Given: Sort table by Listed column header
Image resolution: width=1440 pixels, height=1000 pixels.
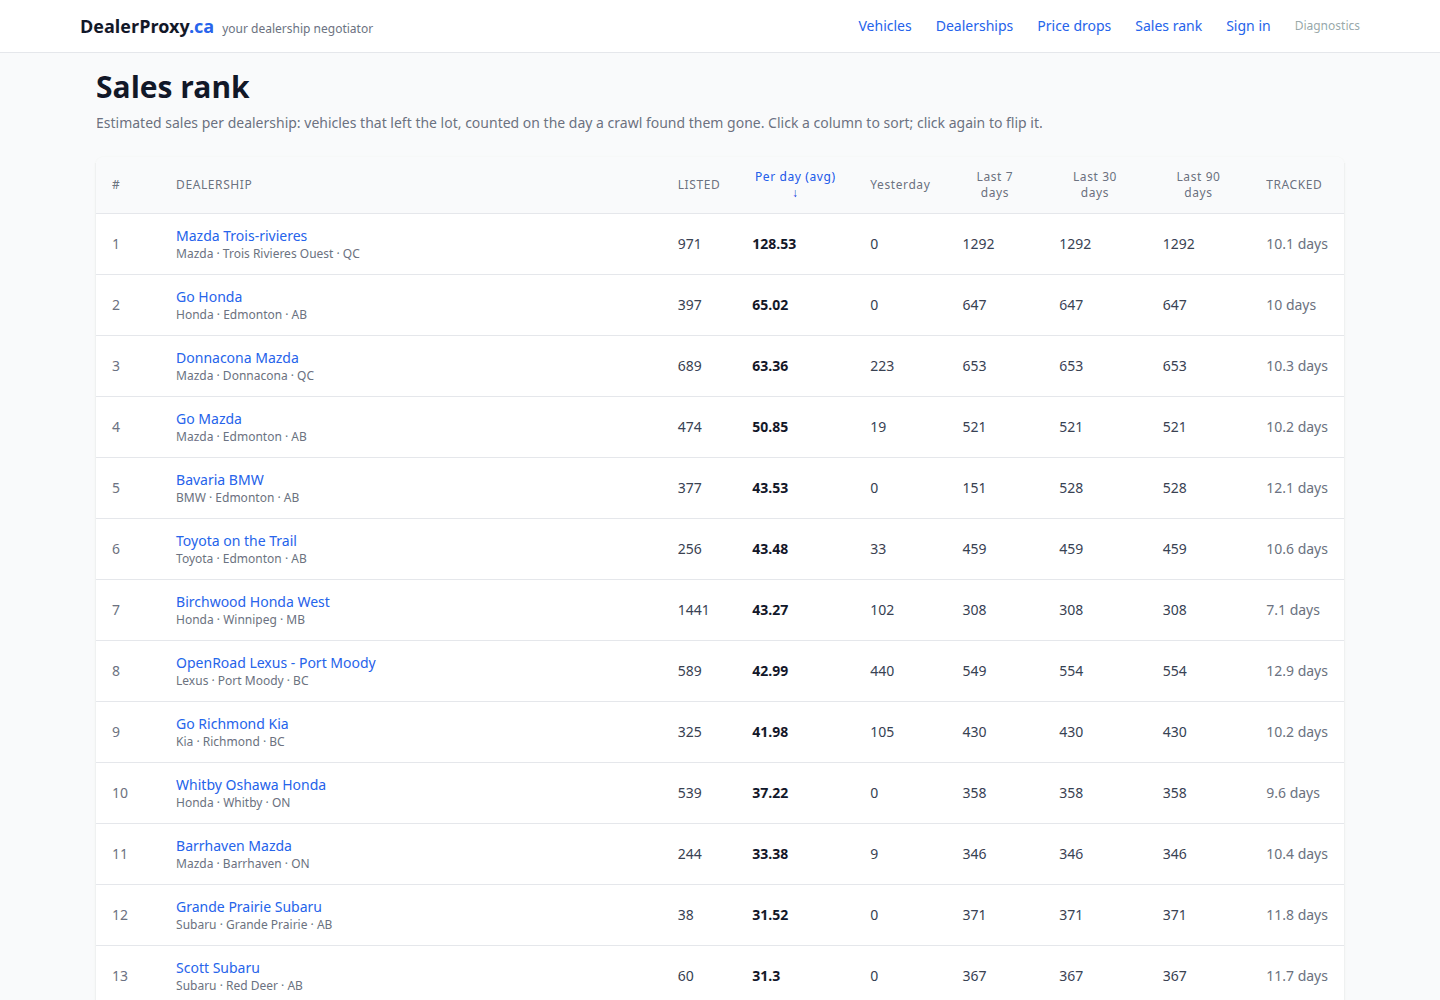Looking at the screenshot, I should click(x=698, y=185).
